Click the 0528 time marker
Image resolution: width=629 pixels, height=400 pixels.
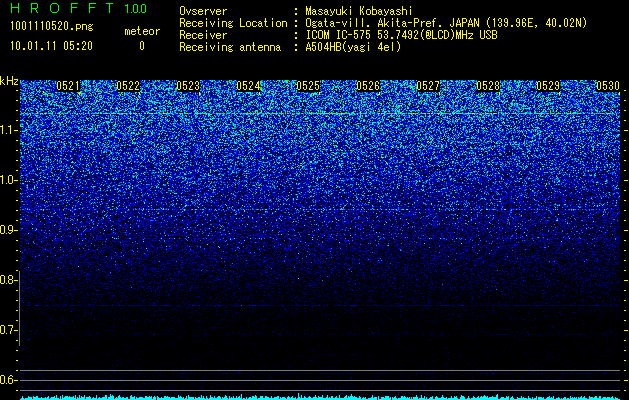(x=488, y=86)
